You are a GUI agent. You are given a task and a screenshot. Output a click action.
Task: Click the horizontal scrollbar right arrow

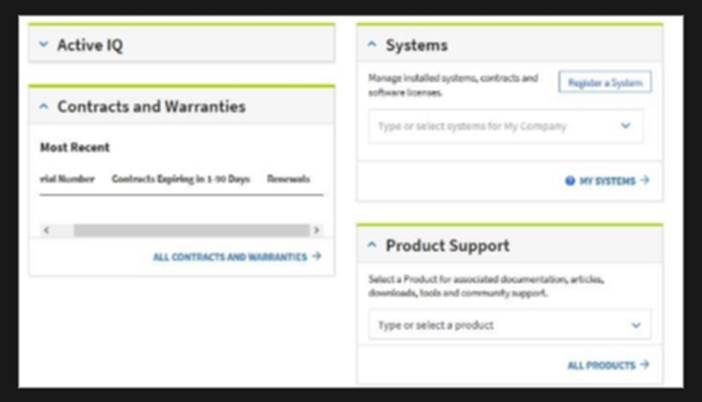click(317, 230)
